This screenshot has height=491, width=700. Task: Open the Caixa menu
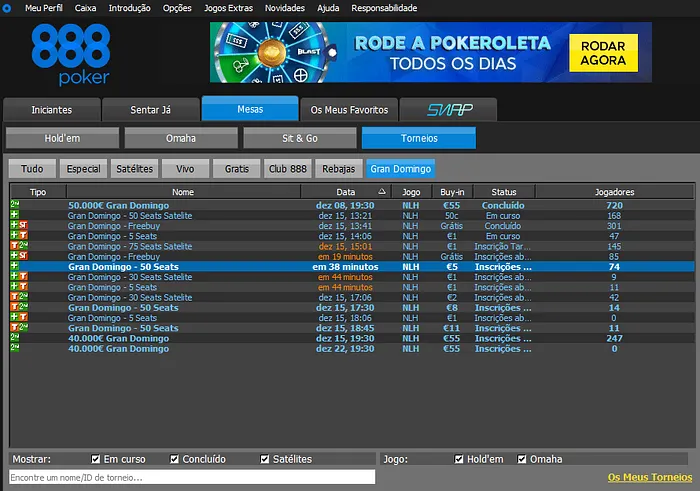(85, 8)
